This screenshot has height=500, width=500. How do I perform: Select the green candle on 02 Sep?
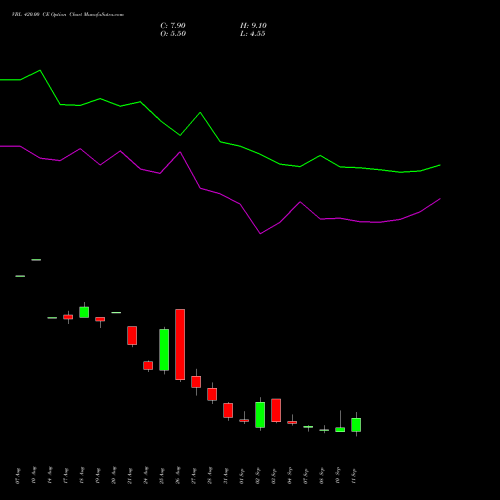[x=260, y=415]
